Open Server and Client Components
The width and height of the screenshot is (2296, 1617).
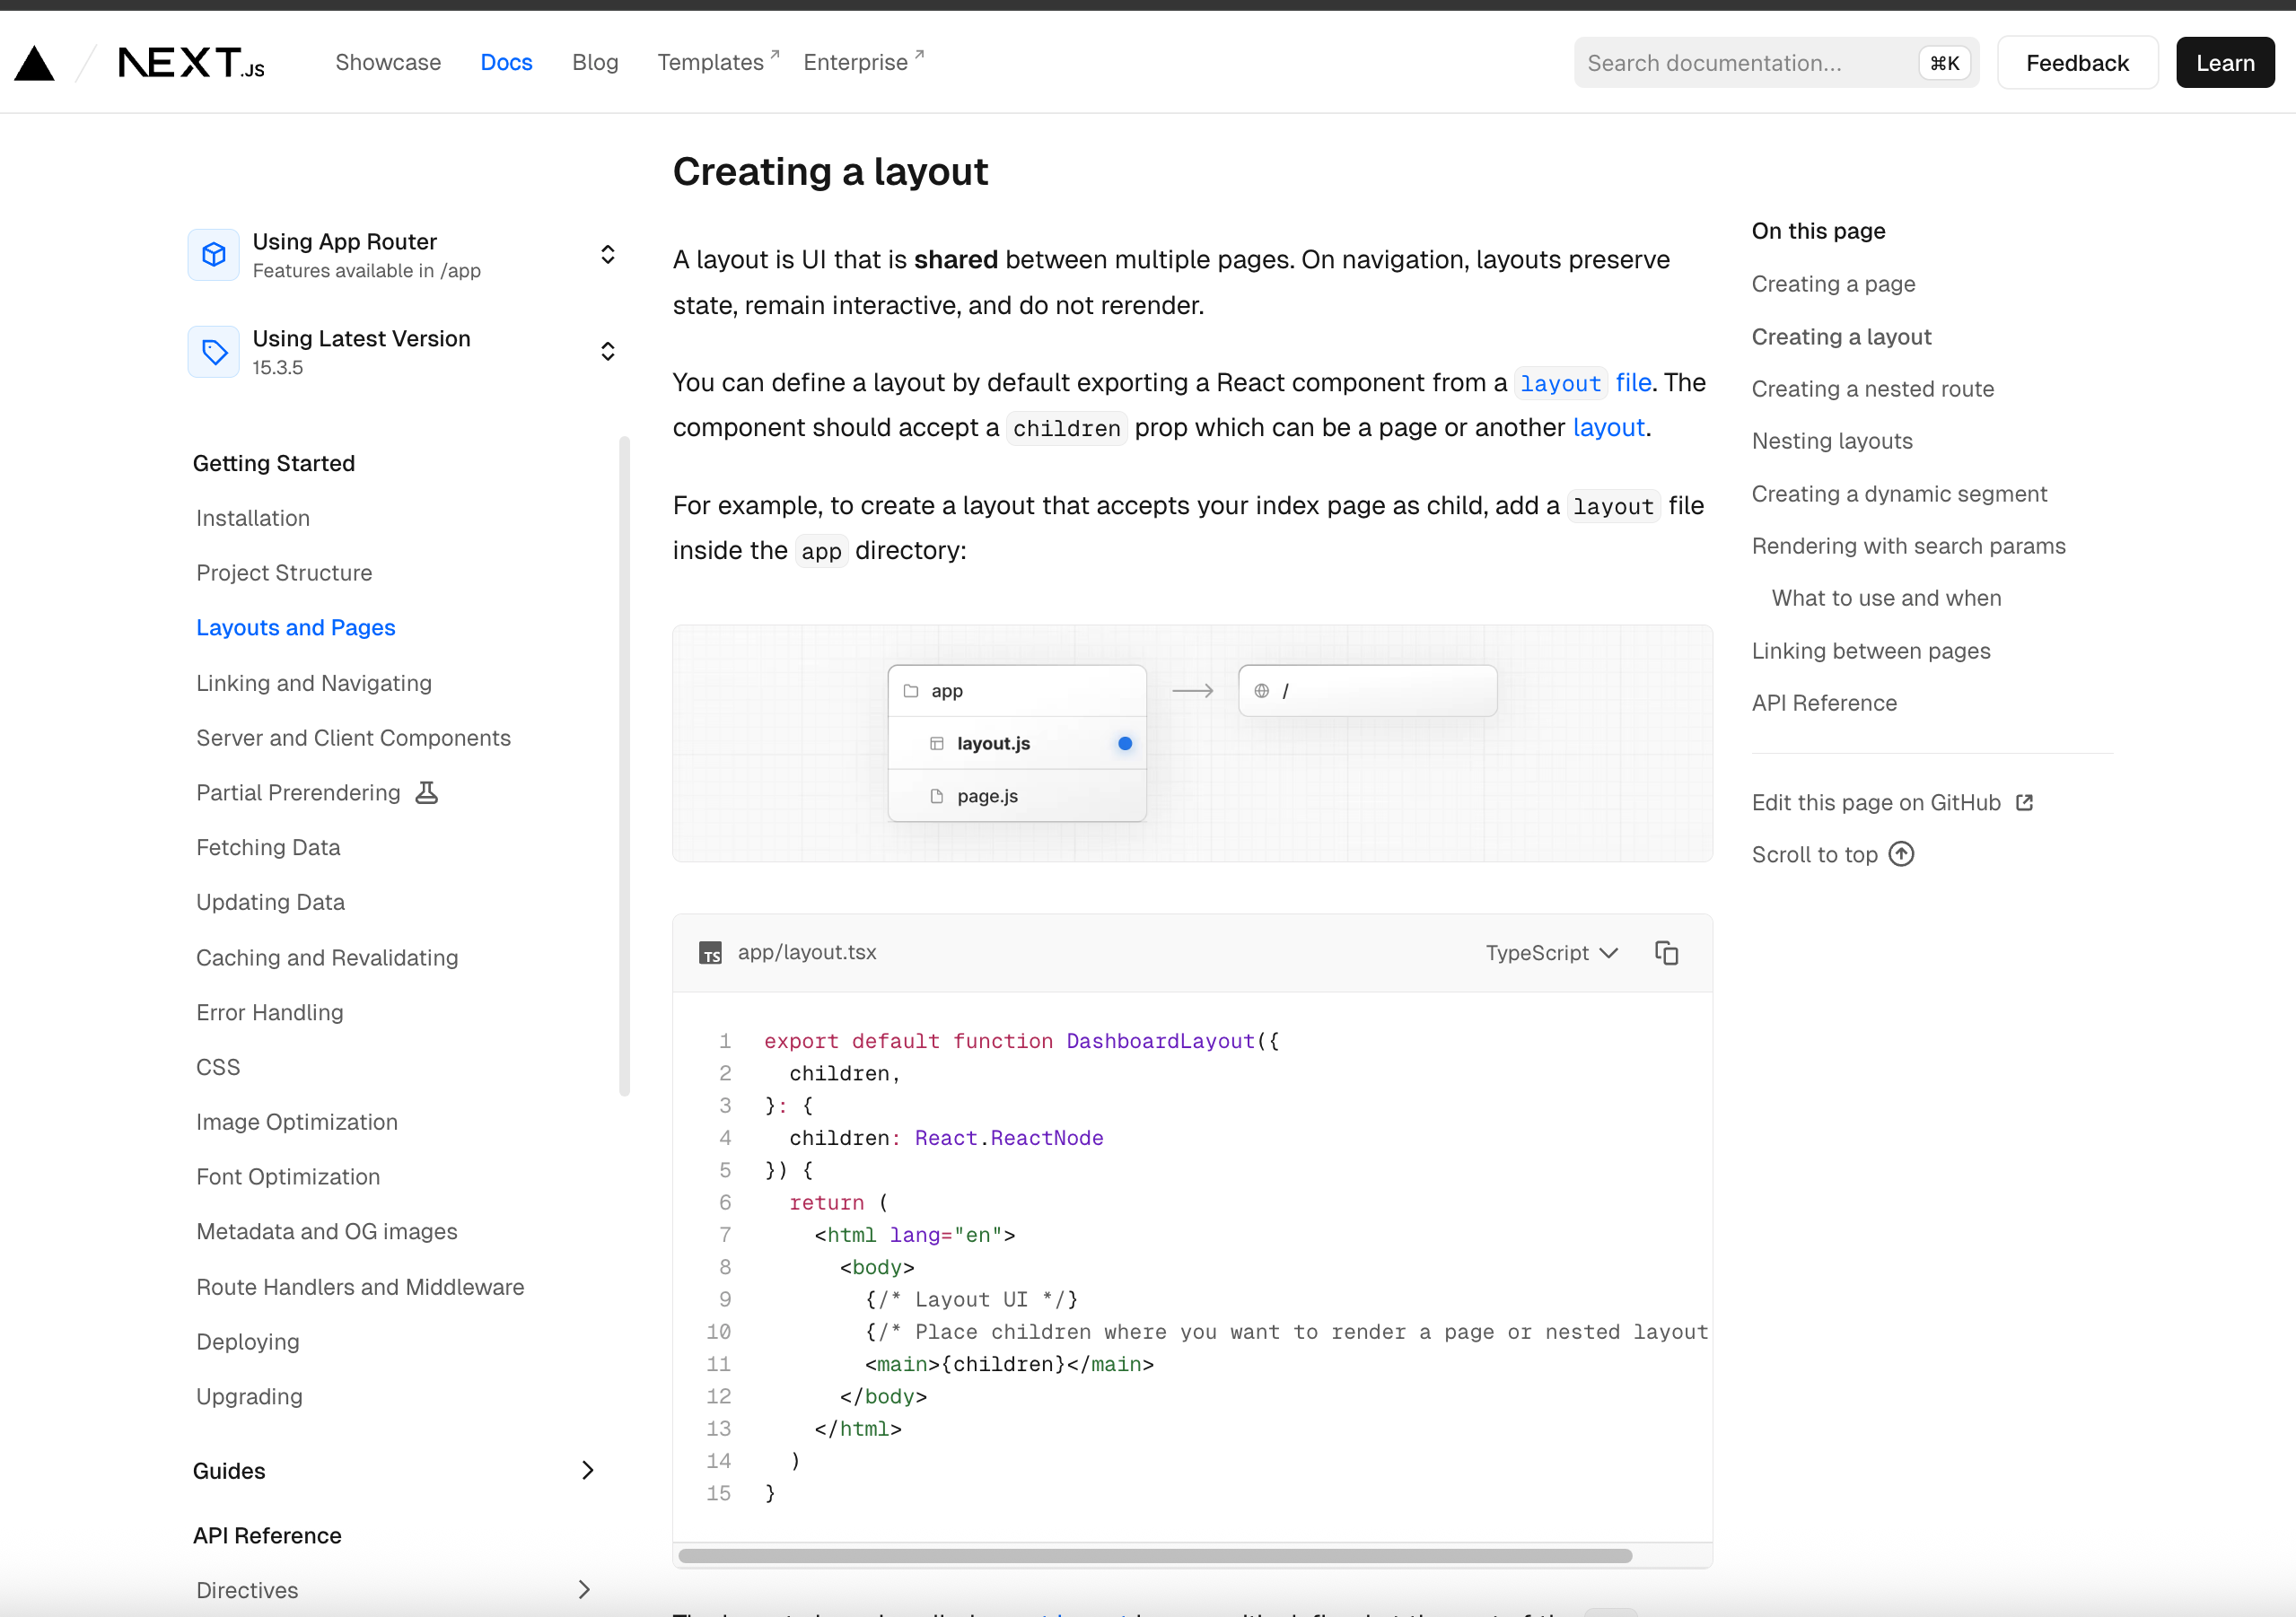(x=353, y=738)
